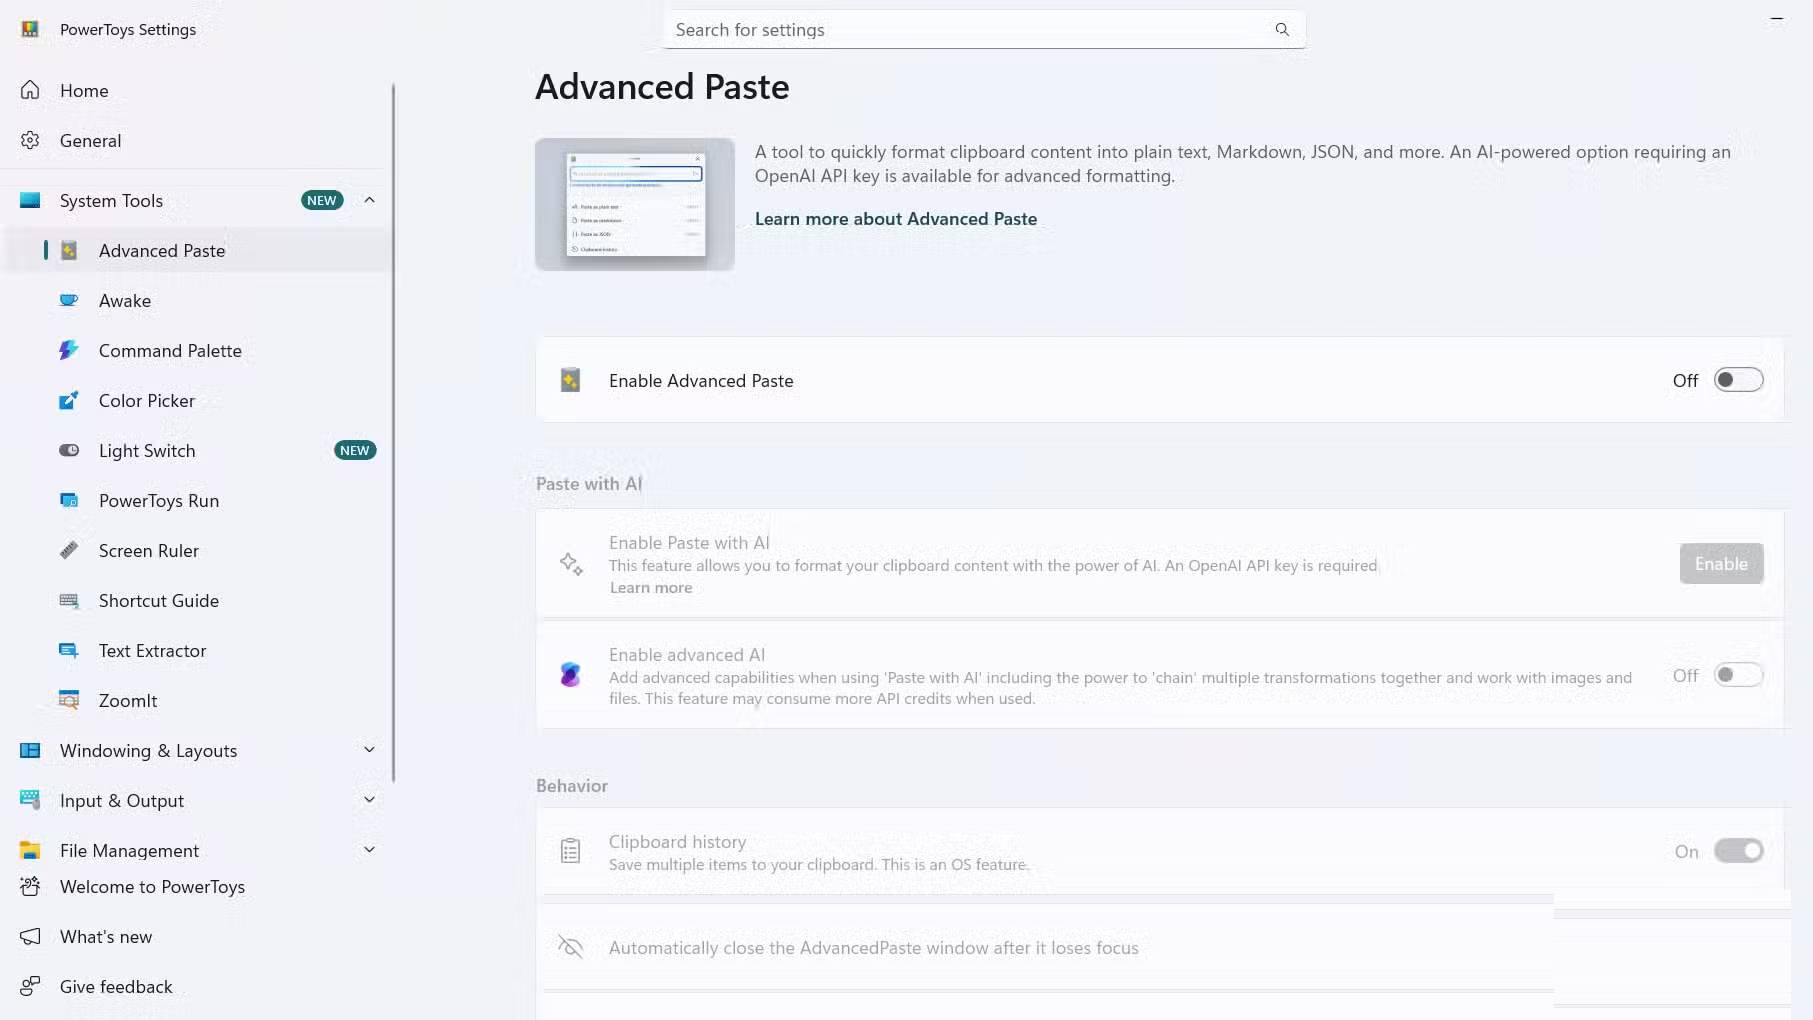The image size is (1813, 1020).
Task: Select Text Extractor in the sidebar
Action: [x=196, y=650]
